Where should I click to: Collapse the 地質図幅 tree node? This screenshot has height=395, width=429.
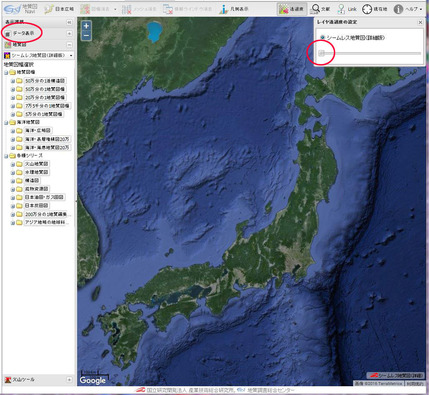click(x=6, y=72)
